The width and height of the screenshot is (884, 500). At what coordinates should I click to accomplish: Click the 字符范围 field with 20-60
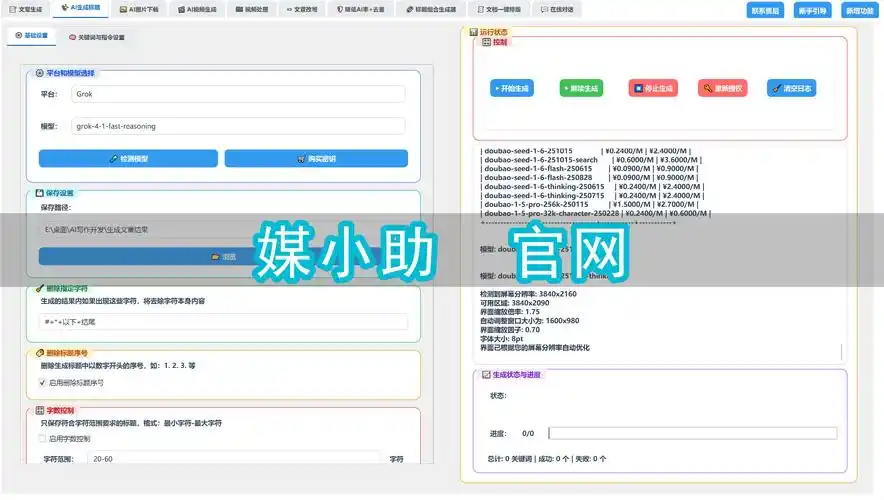tap(234, 459)
